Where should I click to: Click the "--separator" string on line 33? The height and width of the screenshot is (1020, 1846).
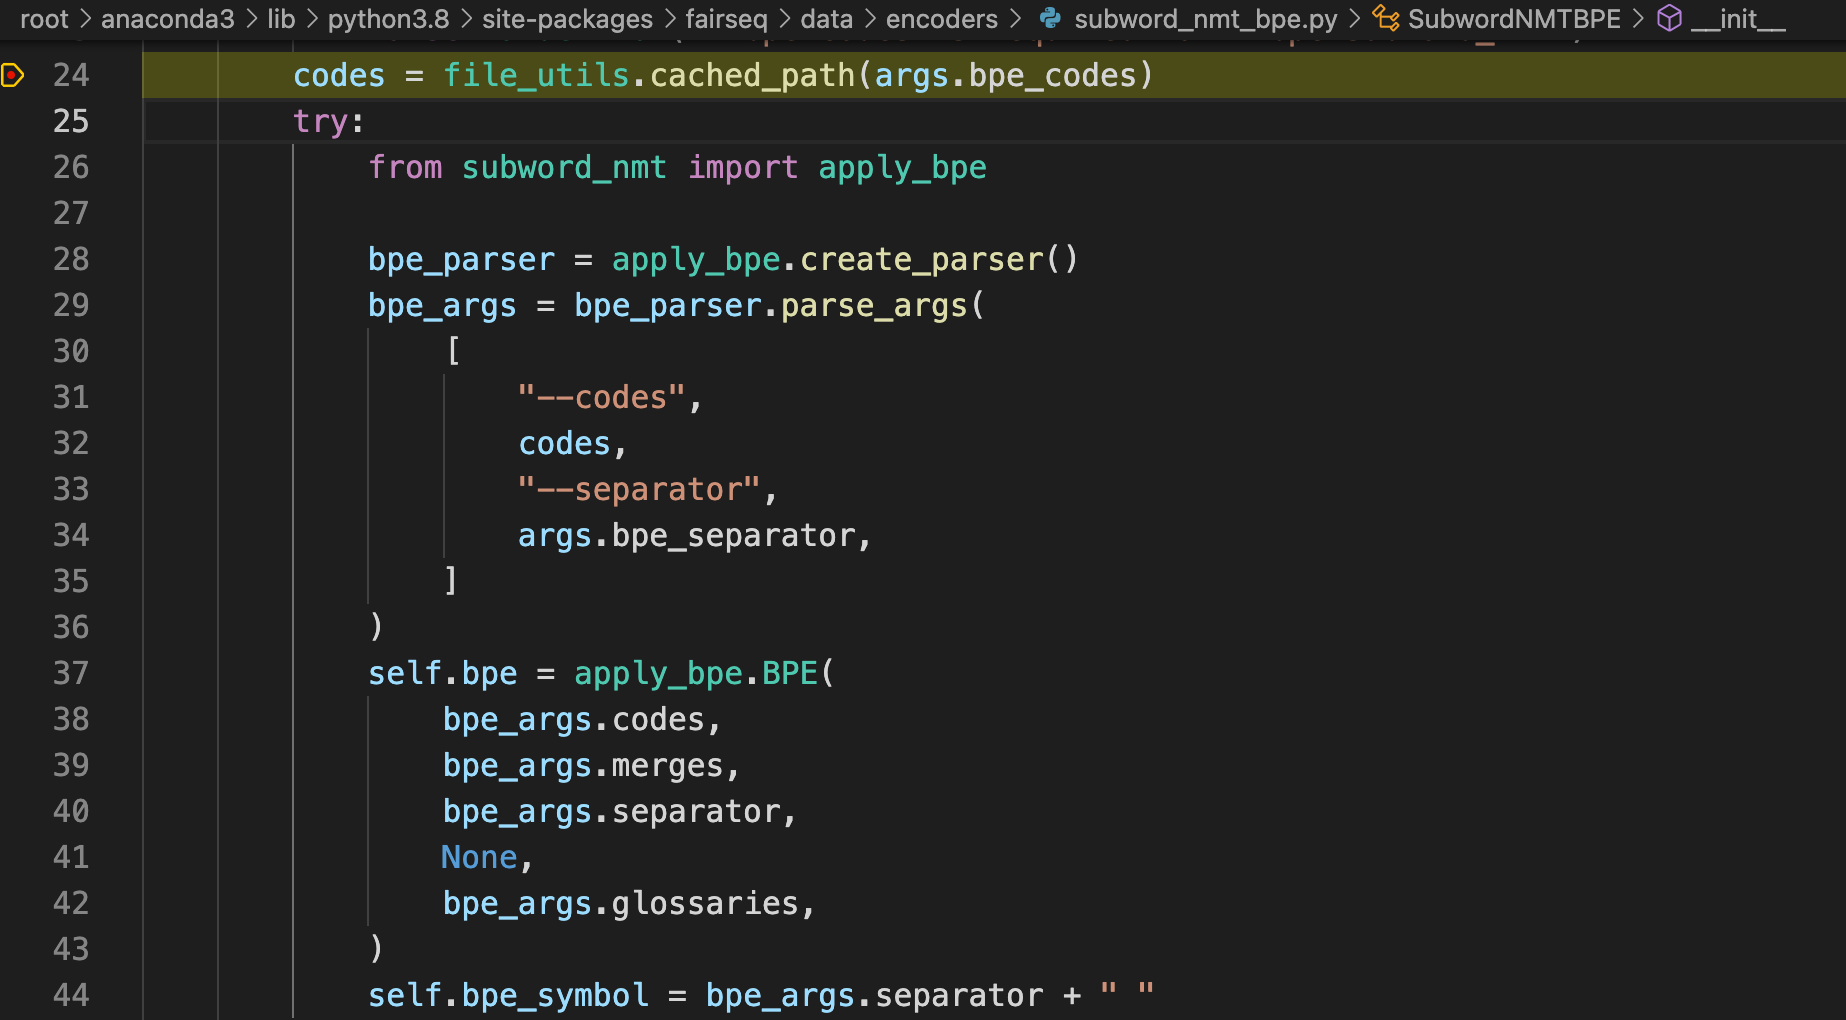click(639, 489)
